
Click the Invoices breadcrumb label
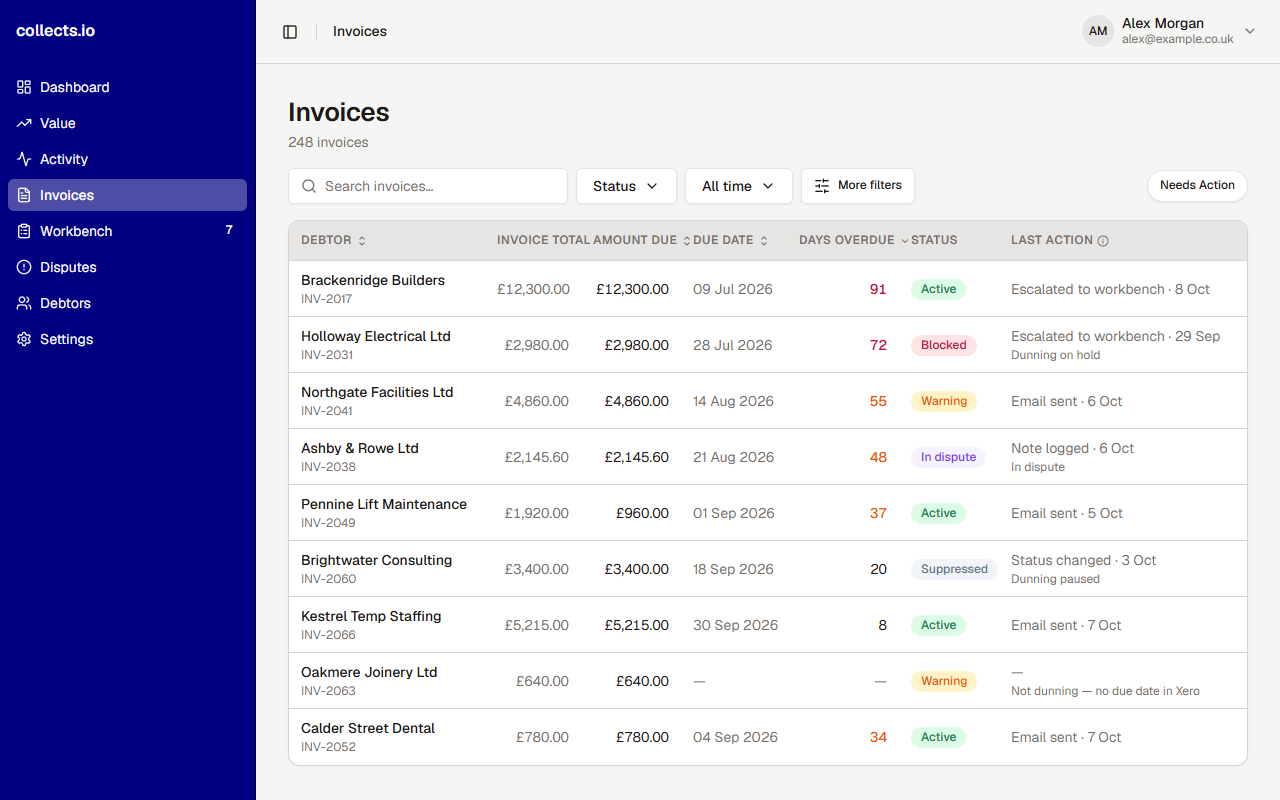coord(360,32)
